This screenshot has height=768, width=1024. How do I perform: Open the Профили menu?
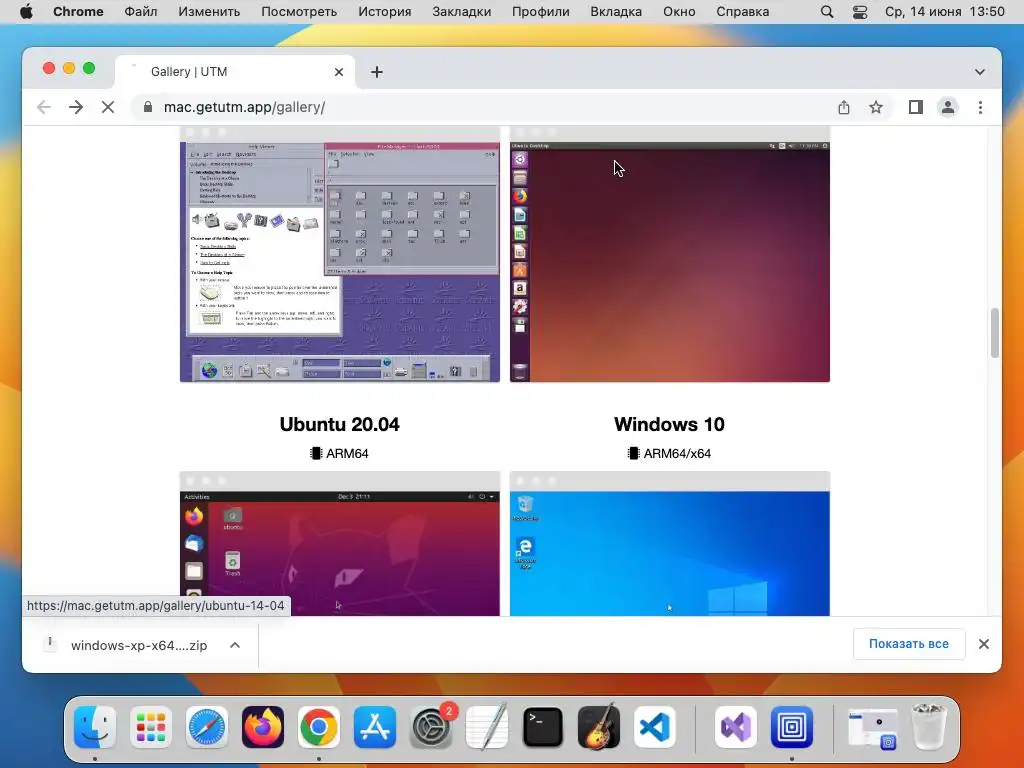pos(541,12)
